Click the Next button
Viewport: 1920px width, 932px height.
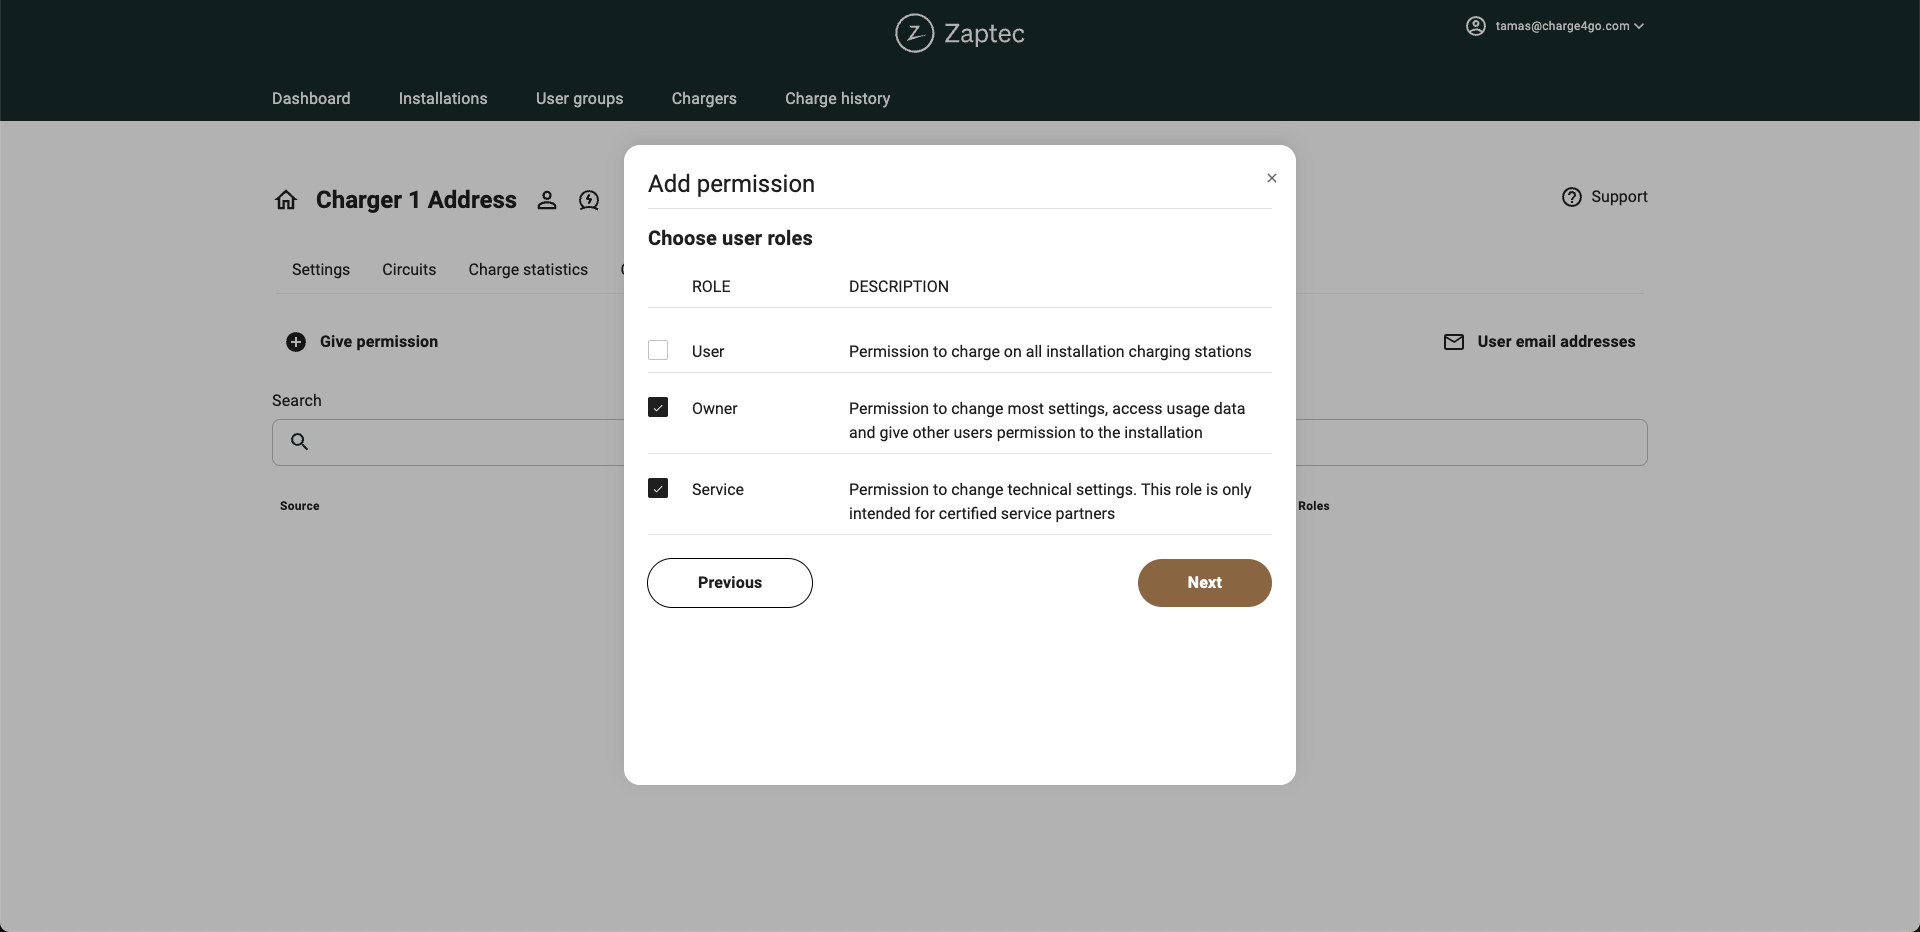1204,583
